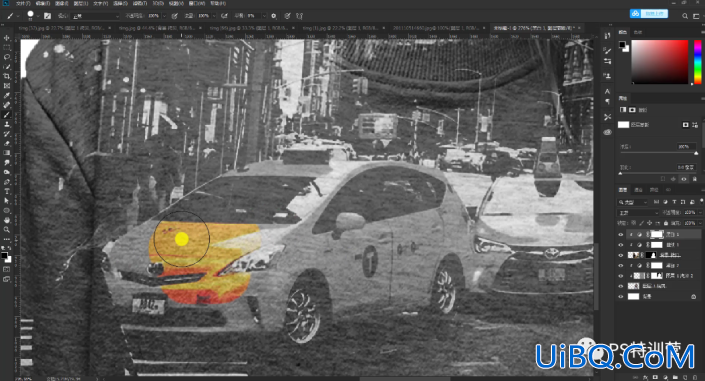Select the Clone Stamp tool

click(x=7, y=124)
